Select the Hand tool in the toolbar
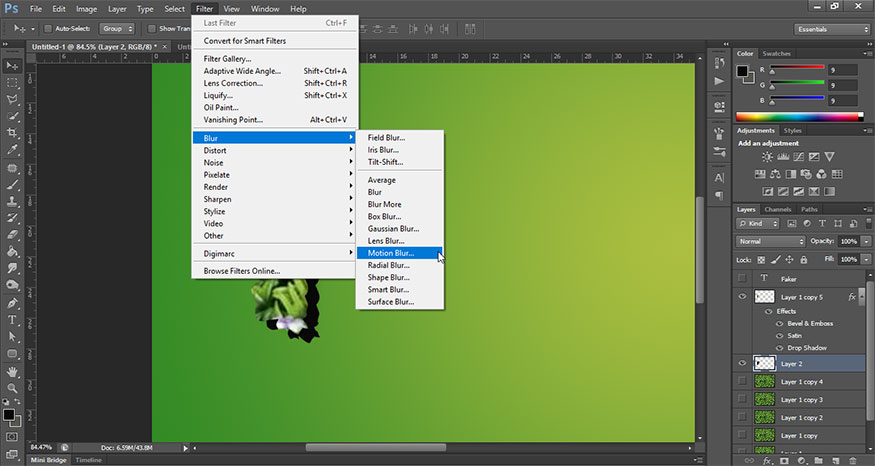The image size is (875, 466). 13,370
